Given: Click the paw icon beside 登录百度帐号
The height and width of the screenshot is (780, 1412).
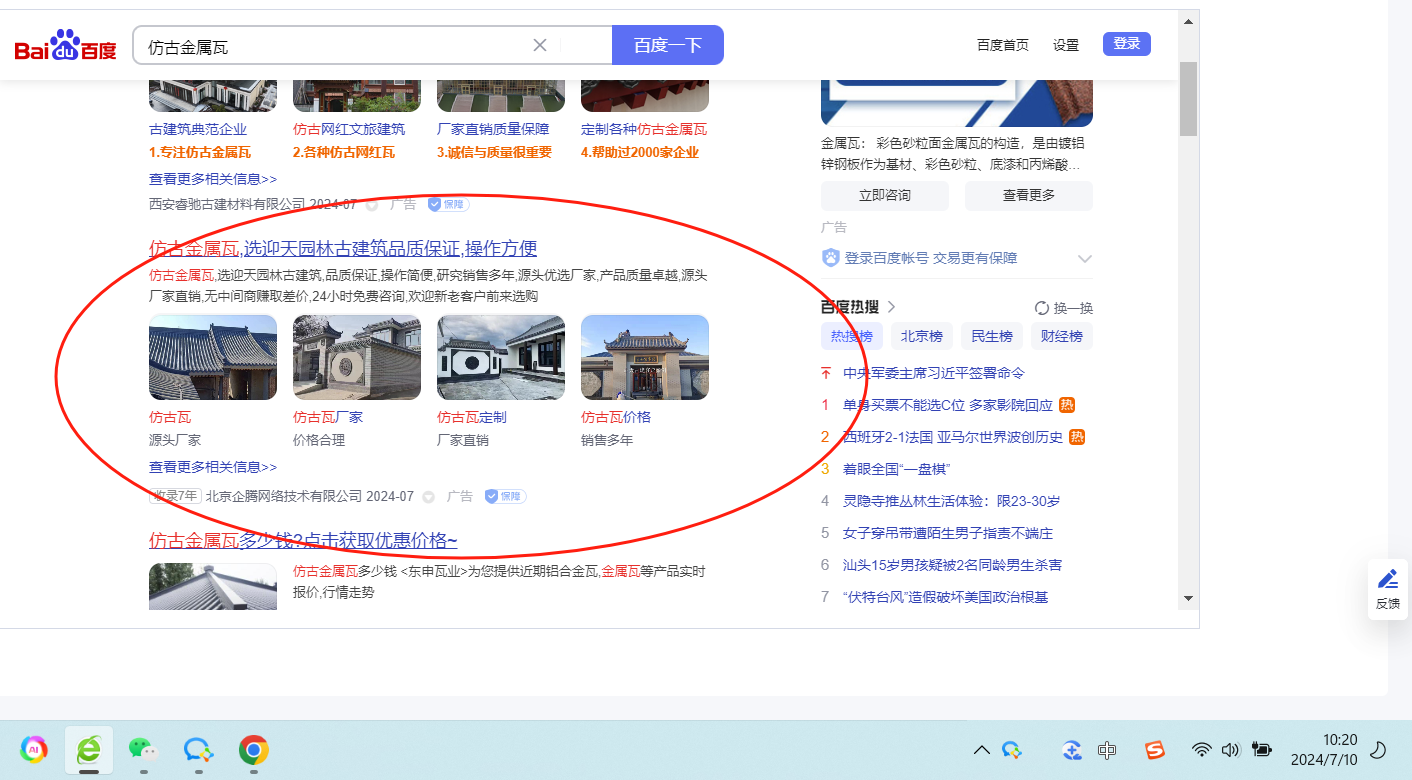Looking at the screenshot, I should [x=830, y=258].
